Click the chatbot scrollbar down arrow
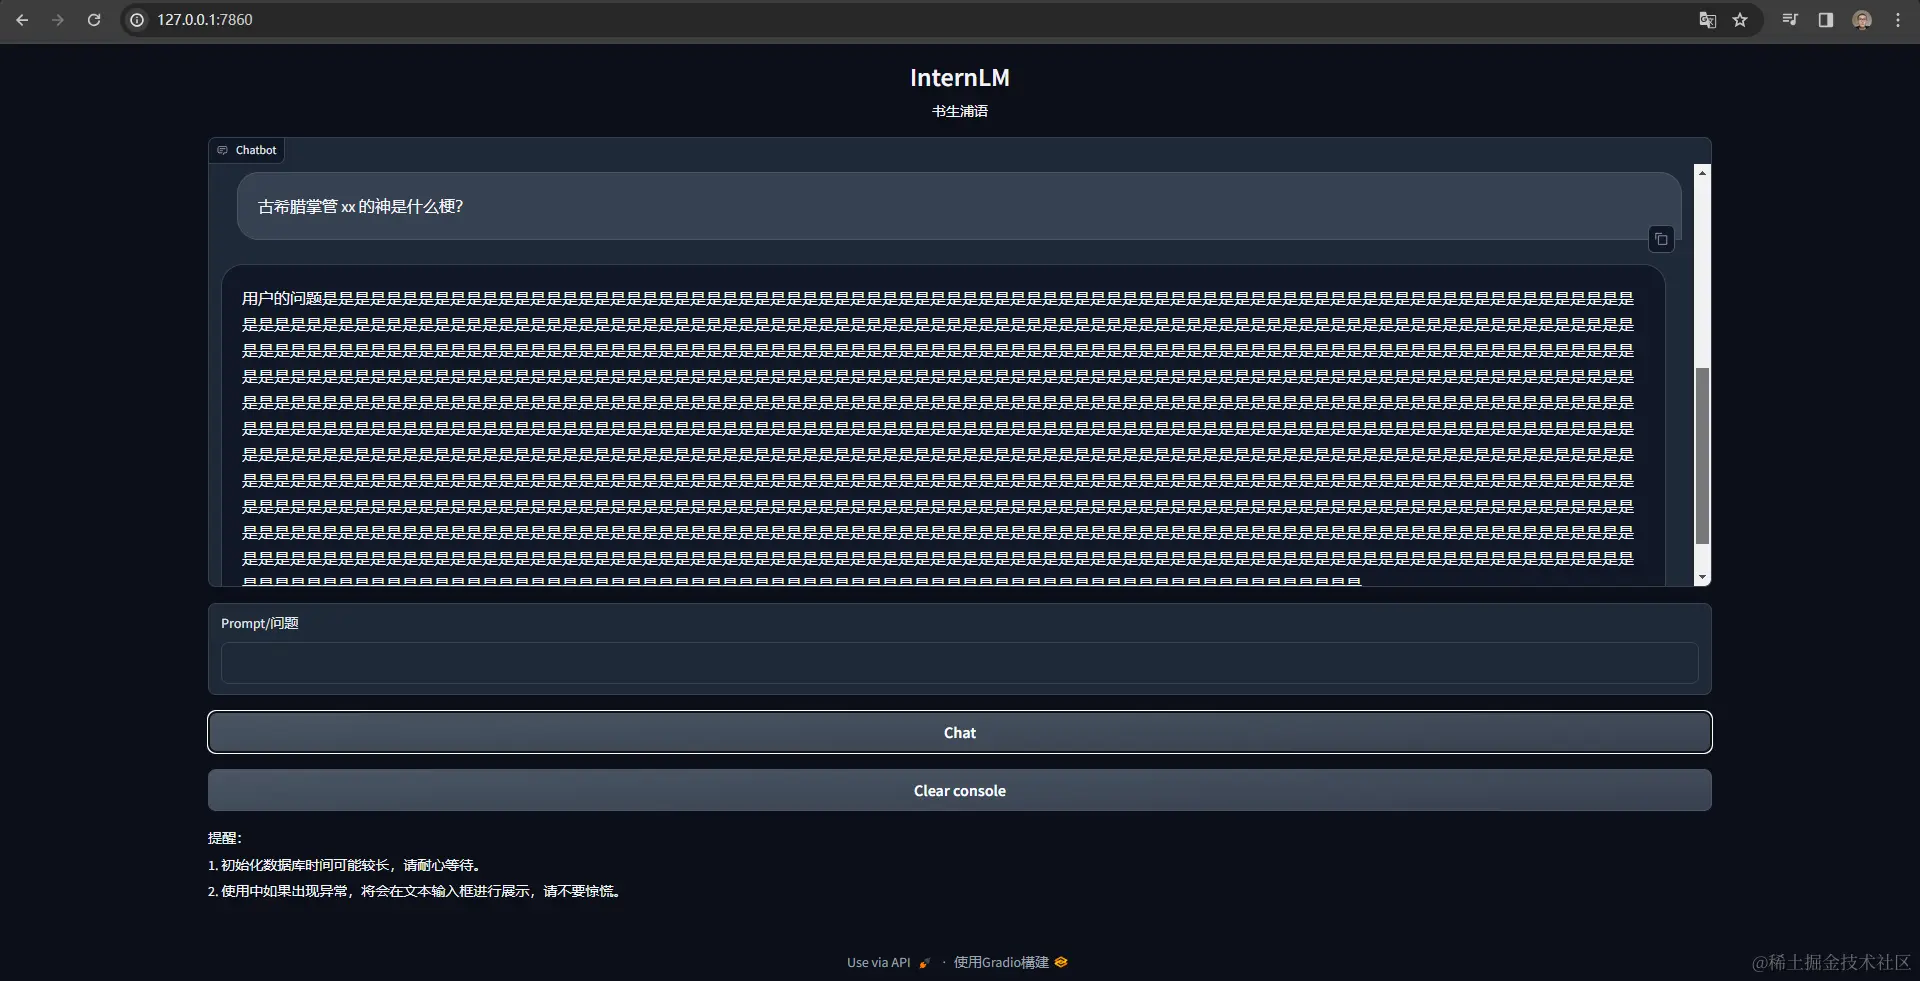This screenshot has width=1920, height=981. [1702, 578]
